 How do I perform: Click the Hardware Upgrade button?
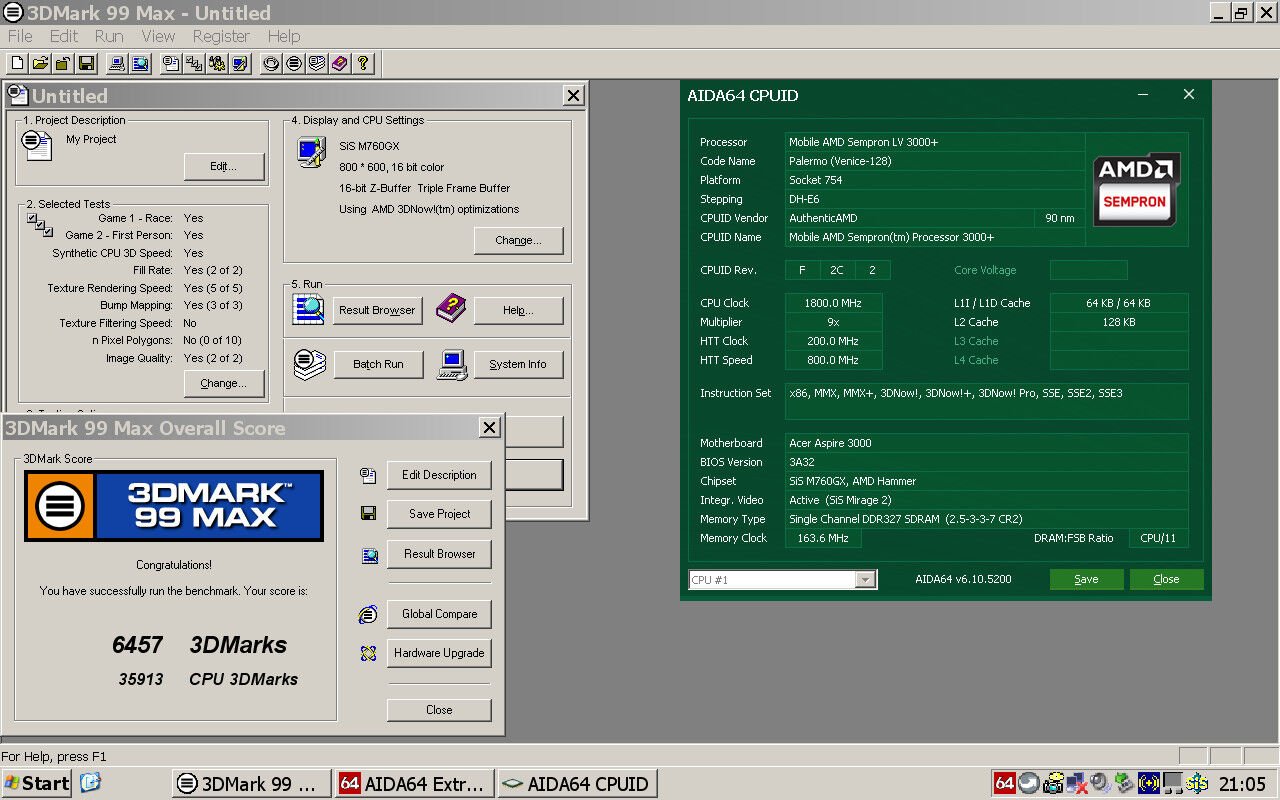click(439, 653)
